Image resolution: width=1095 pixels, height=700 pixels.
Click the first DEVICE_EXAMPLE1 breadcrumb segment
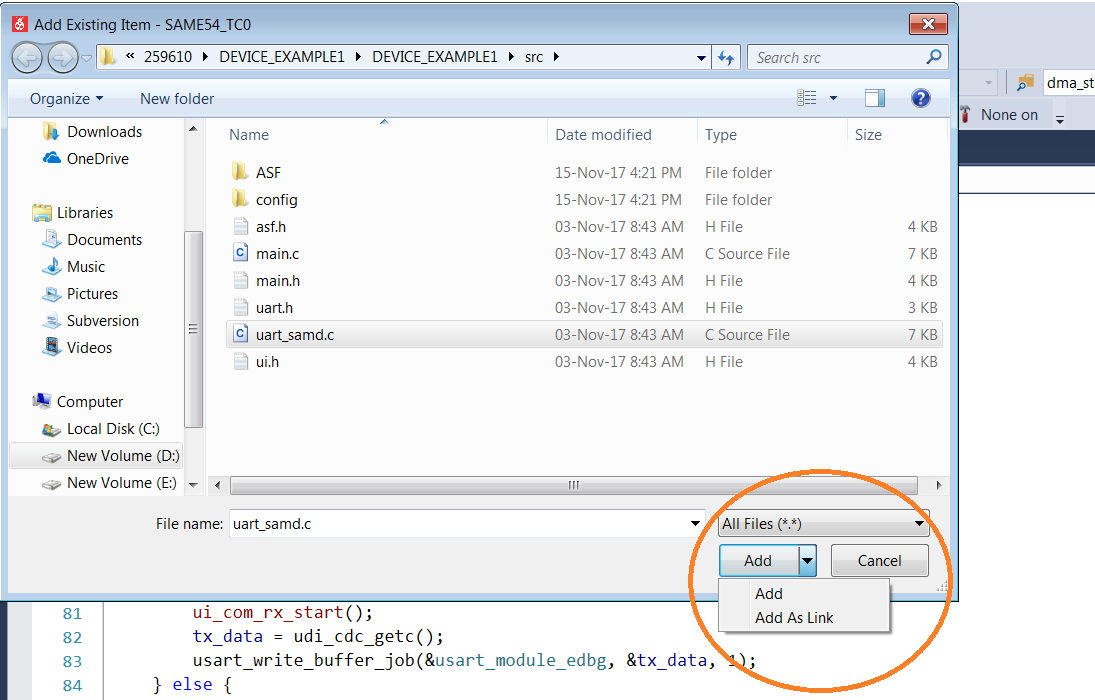coord(281,57)
